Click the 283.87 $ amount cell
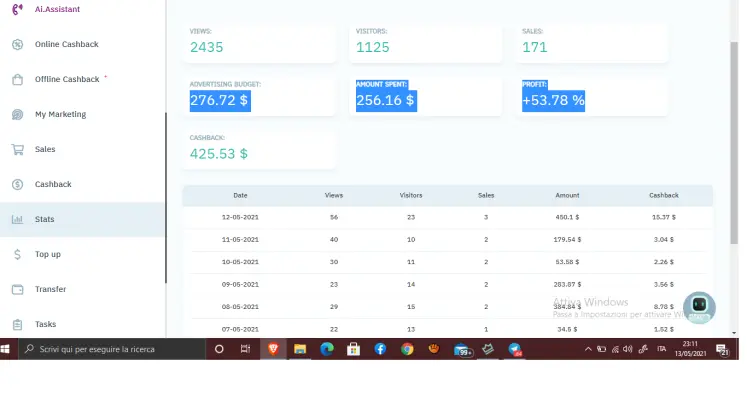The height and width of the screenshot is (420, 747). pyautogui.click(x=567, y=284)
